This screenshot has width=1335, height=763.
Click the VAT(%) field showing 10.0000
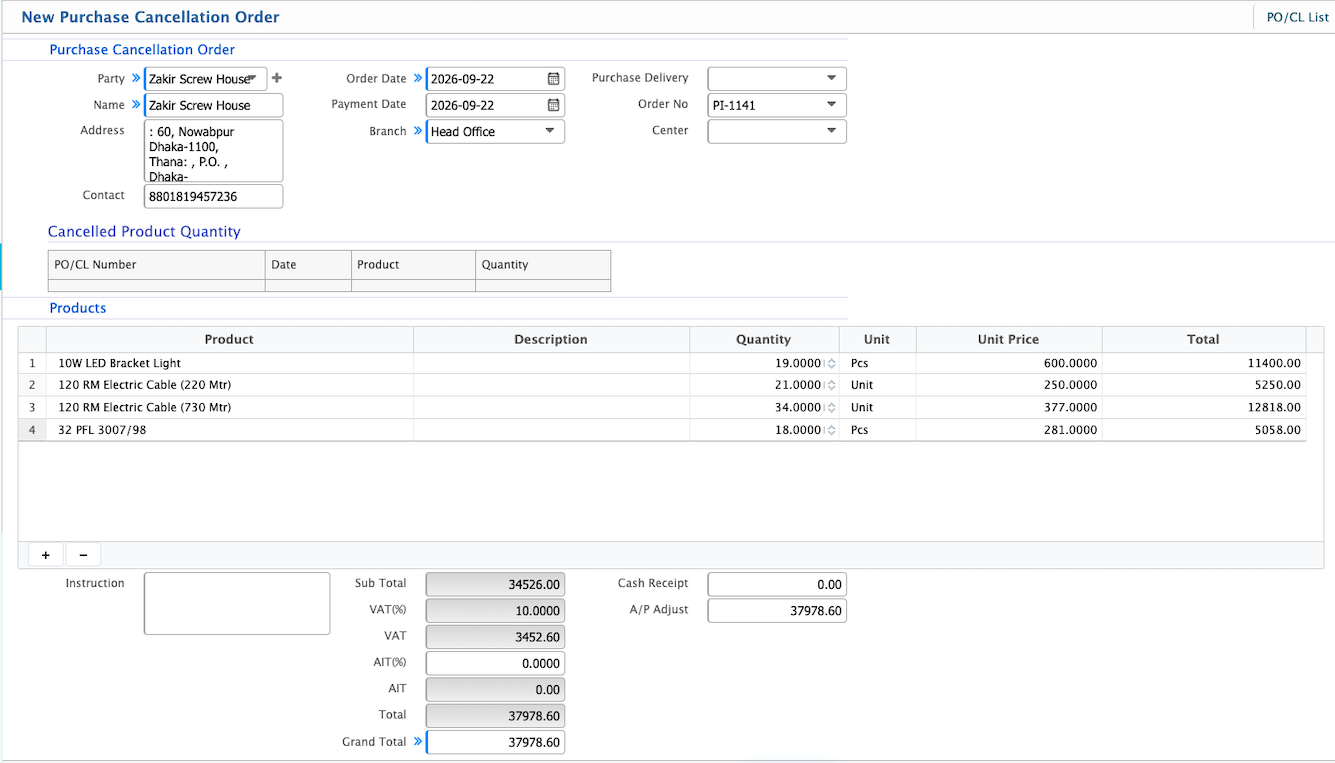click(495, 610)
